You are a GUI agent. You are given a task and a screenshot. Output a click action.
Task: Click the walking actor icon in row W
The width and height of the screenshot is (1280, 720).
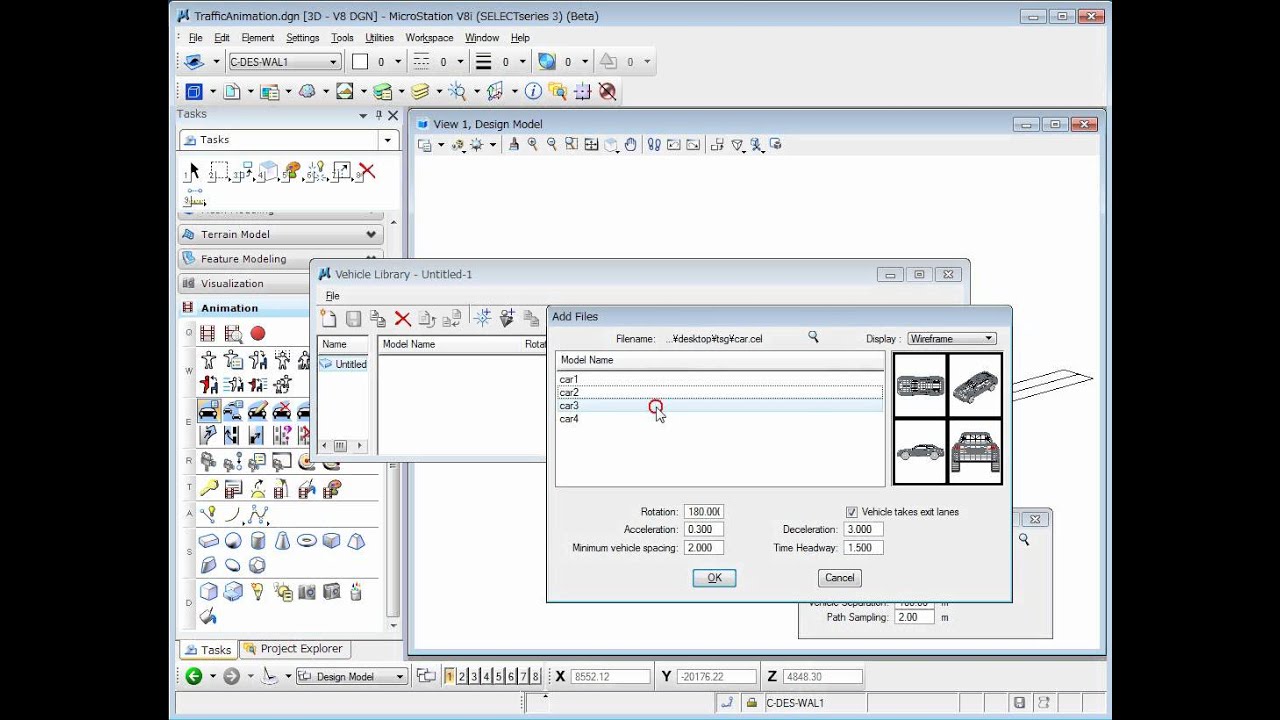tap(208, 360)
